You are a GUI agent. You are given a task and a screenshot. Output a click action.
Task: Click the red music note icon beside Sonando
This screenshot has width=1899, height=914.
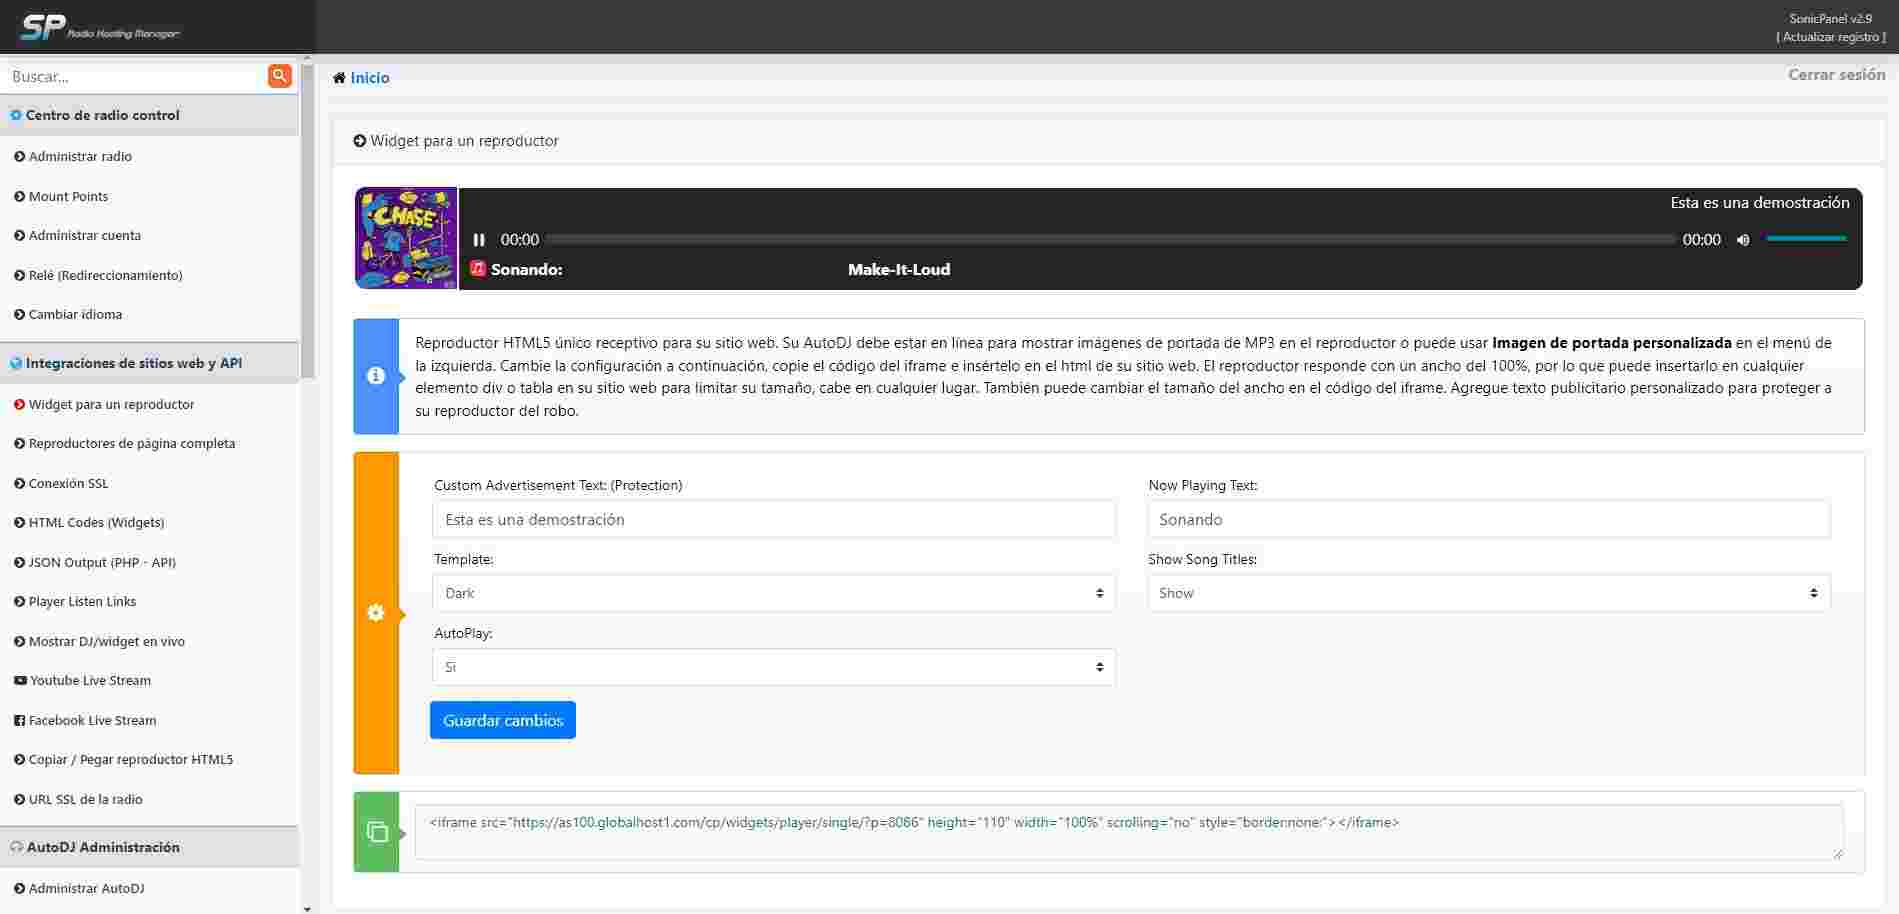[479, 269]
